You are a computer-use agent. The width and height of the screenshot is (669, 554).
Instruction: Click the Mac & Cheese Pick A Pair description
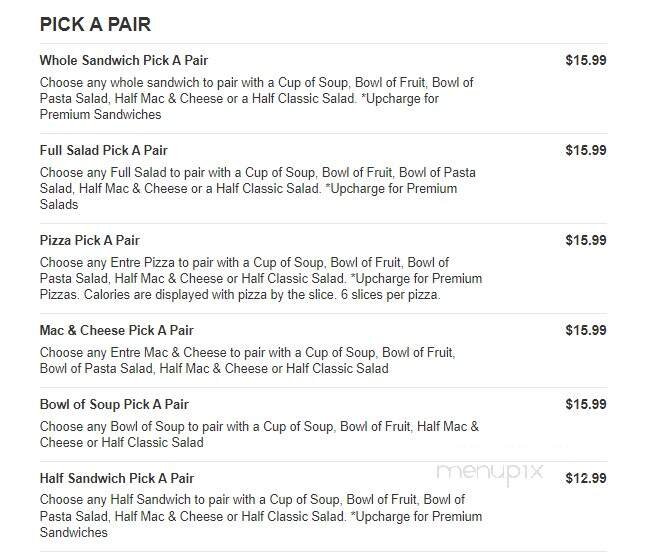tap(247, 361)
